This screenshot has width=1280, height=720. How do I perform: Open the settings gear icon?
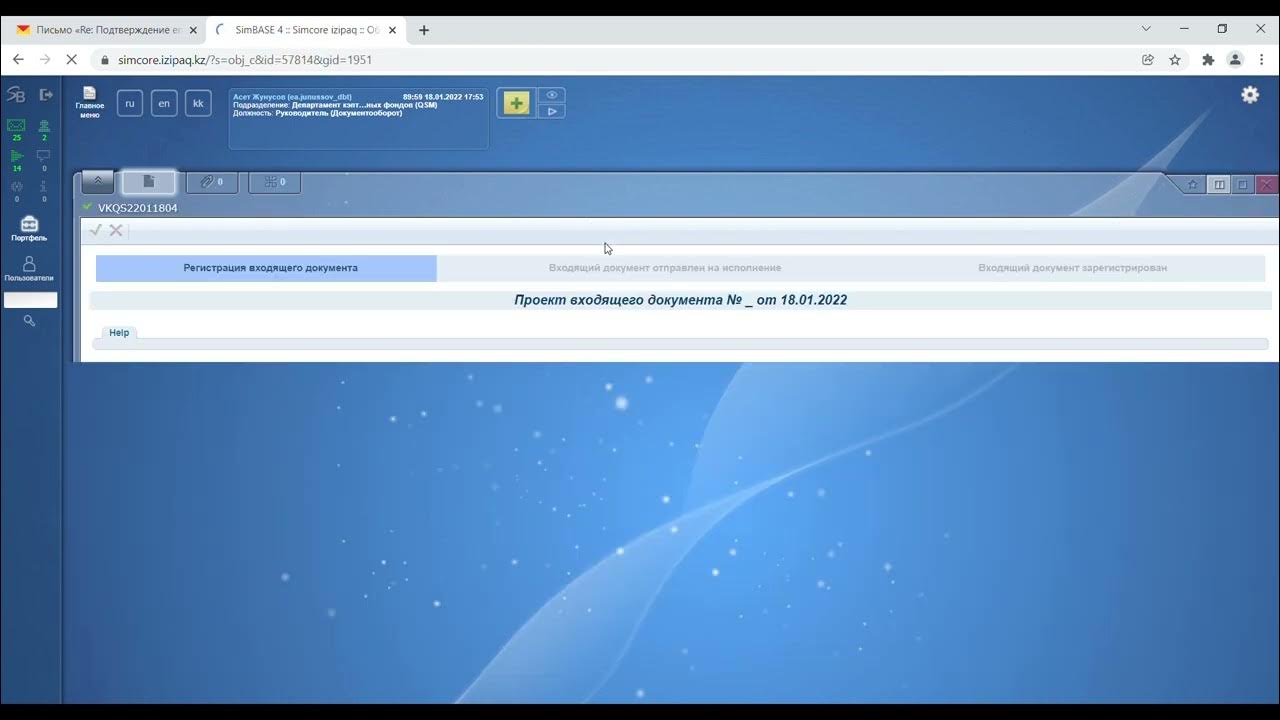tap(1250, 95)
